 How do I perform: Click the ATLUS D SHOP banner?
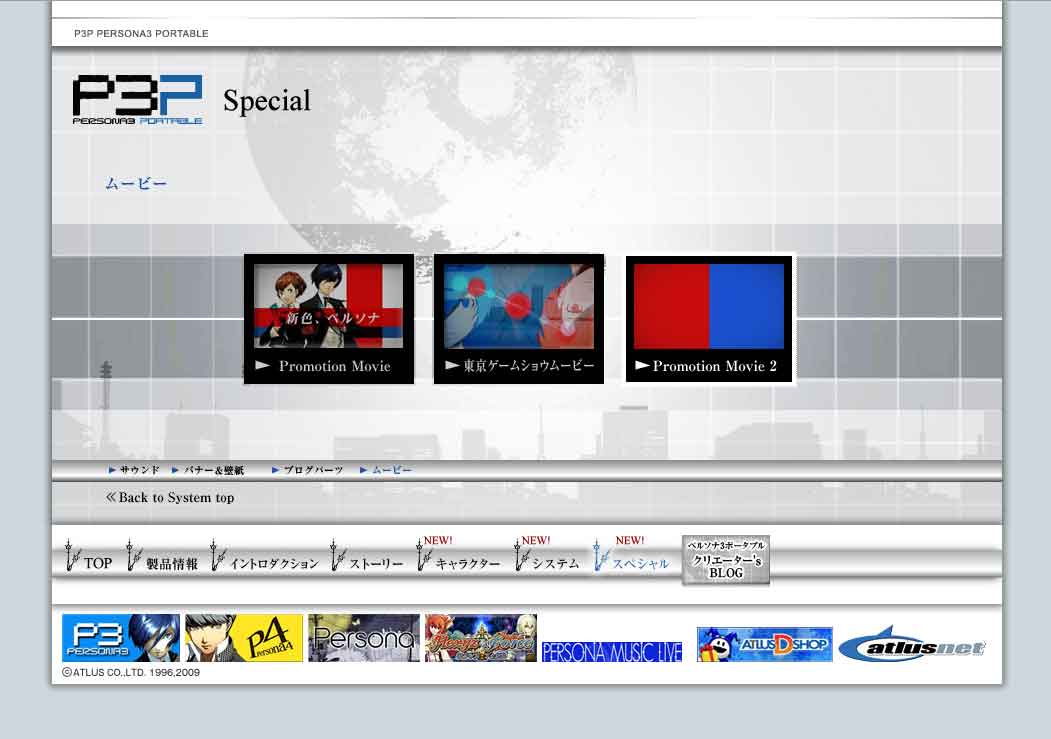point(765,645)
